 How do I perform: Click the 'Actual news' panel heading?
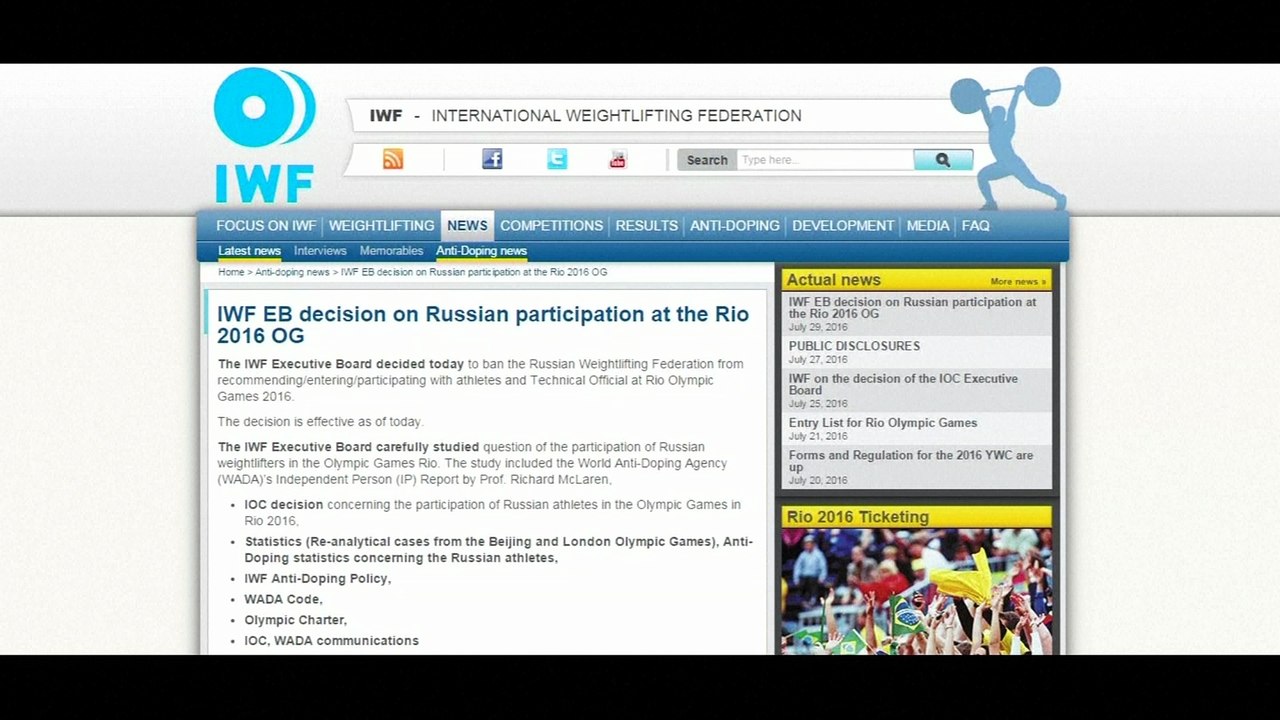[834, 280]
